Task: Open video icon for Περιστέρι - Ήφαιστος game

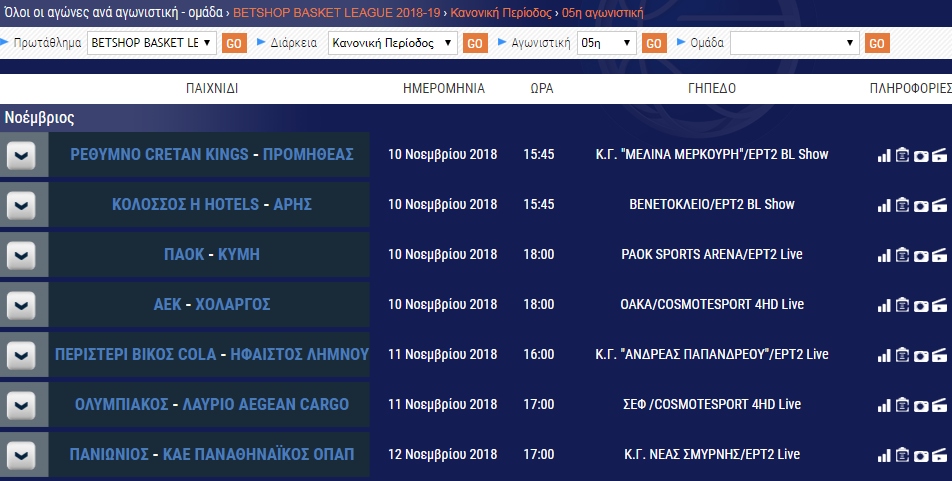Action: [x=939, y=355]
